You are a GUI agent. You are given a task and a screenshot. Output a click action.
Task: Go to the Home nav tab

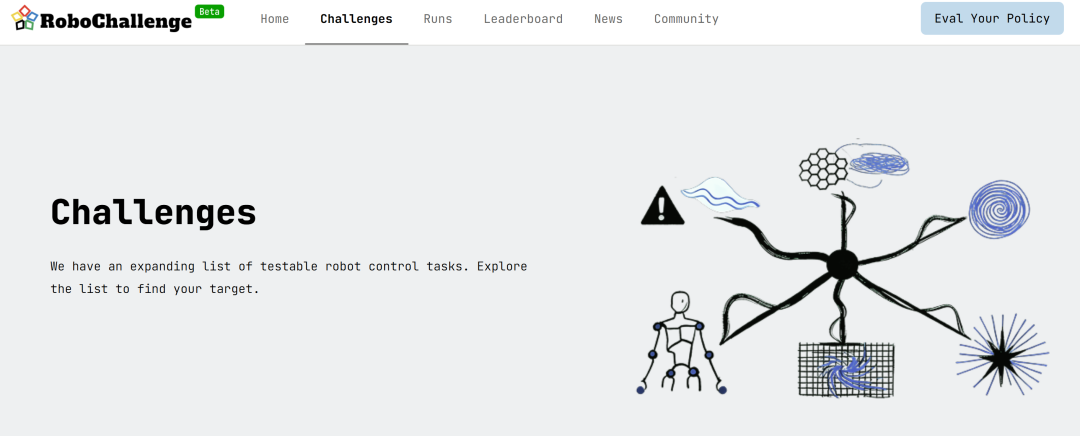(x=275, y=19)
